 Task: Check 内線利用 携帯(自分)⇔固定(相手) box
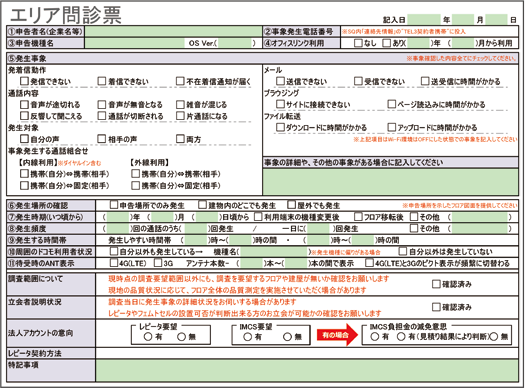[24, 185]
